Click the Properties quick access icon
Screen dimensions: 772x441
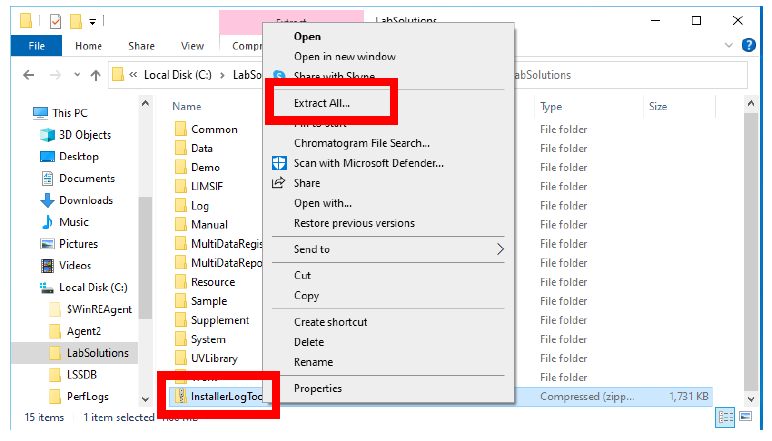(56, 21)
